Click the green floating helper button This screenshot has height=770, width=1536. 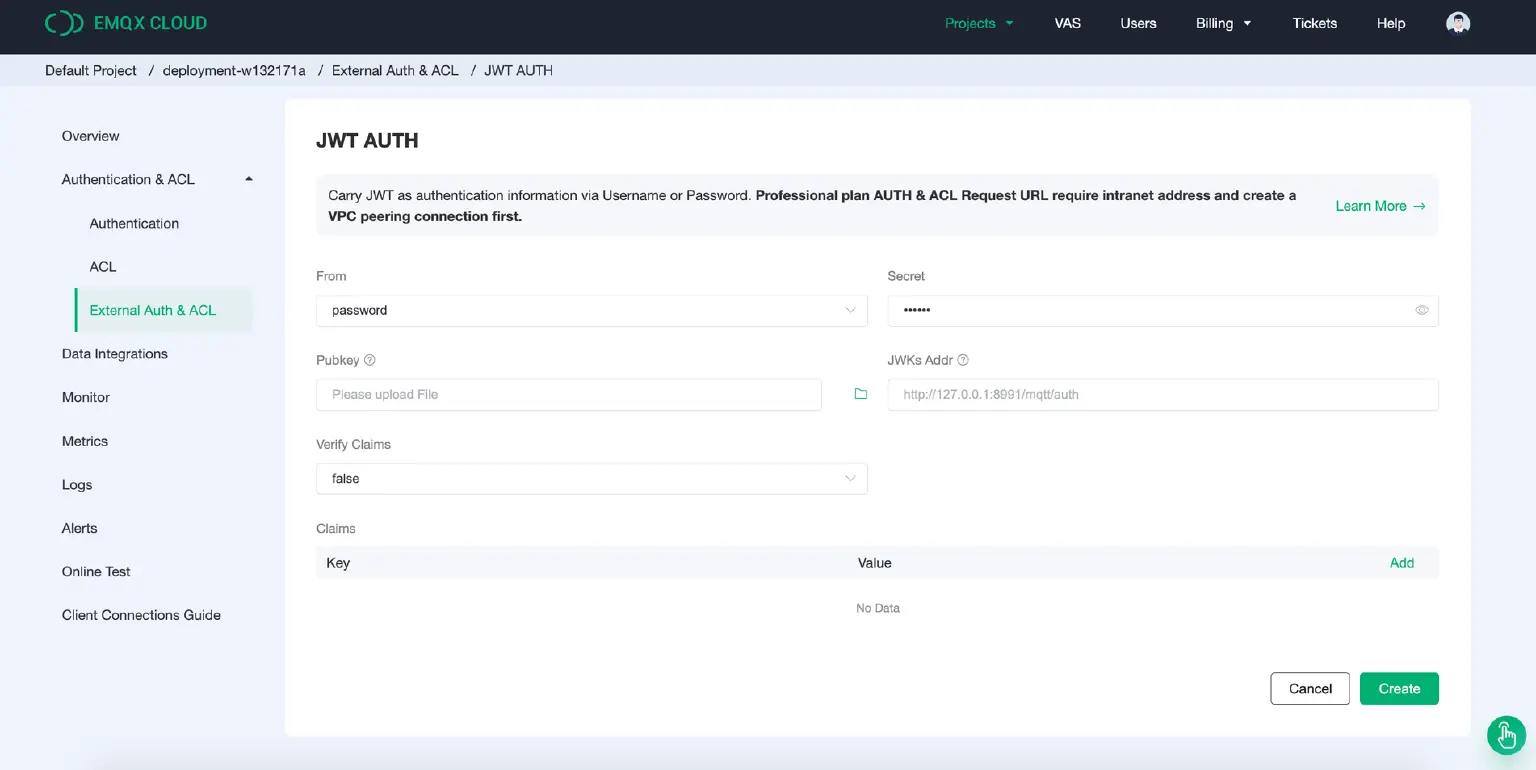pos(1506,735)
